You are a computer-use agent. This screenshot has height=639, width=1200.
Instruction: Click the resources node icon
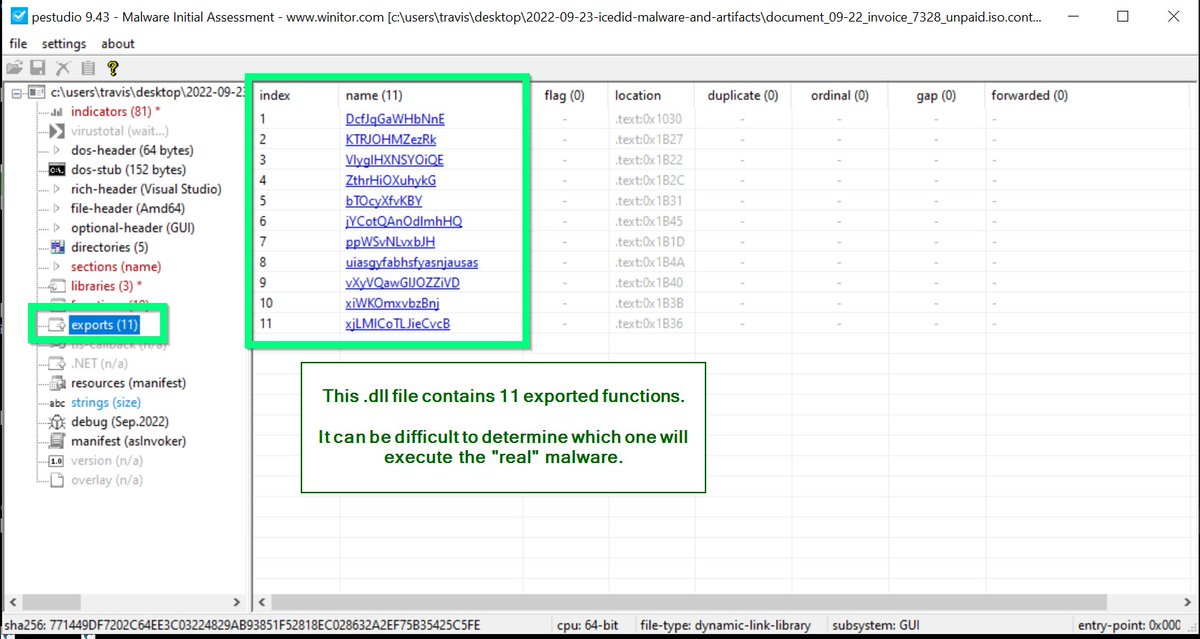(x=57, y=383)
